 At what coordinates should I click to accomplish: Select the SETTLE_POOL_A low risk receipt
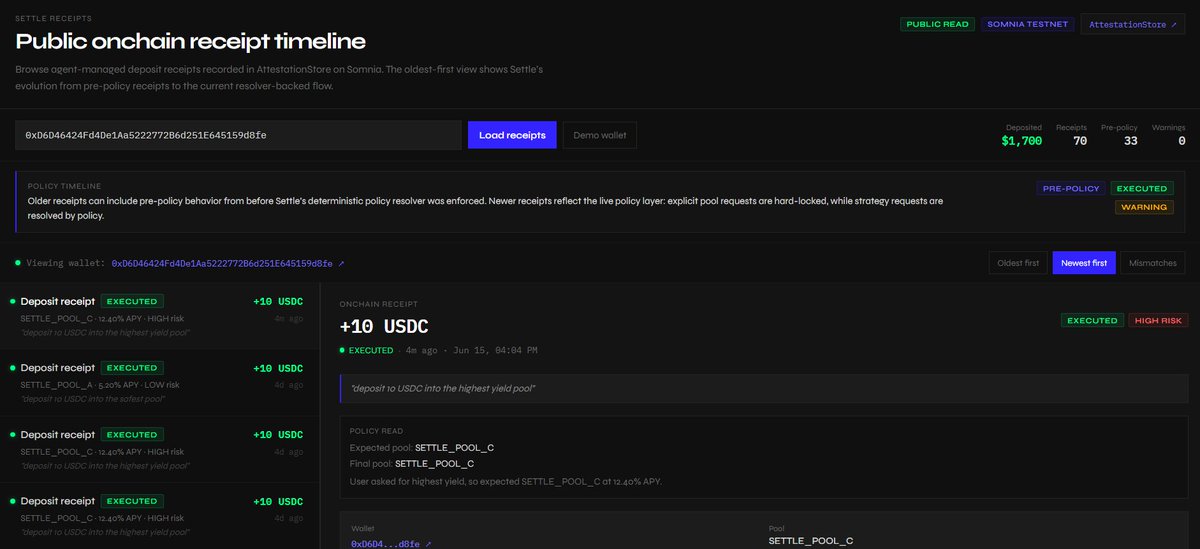[x=159, y=382]
